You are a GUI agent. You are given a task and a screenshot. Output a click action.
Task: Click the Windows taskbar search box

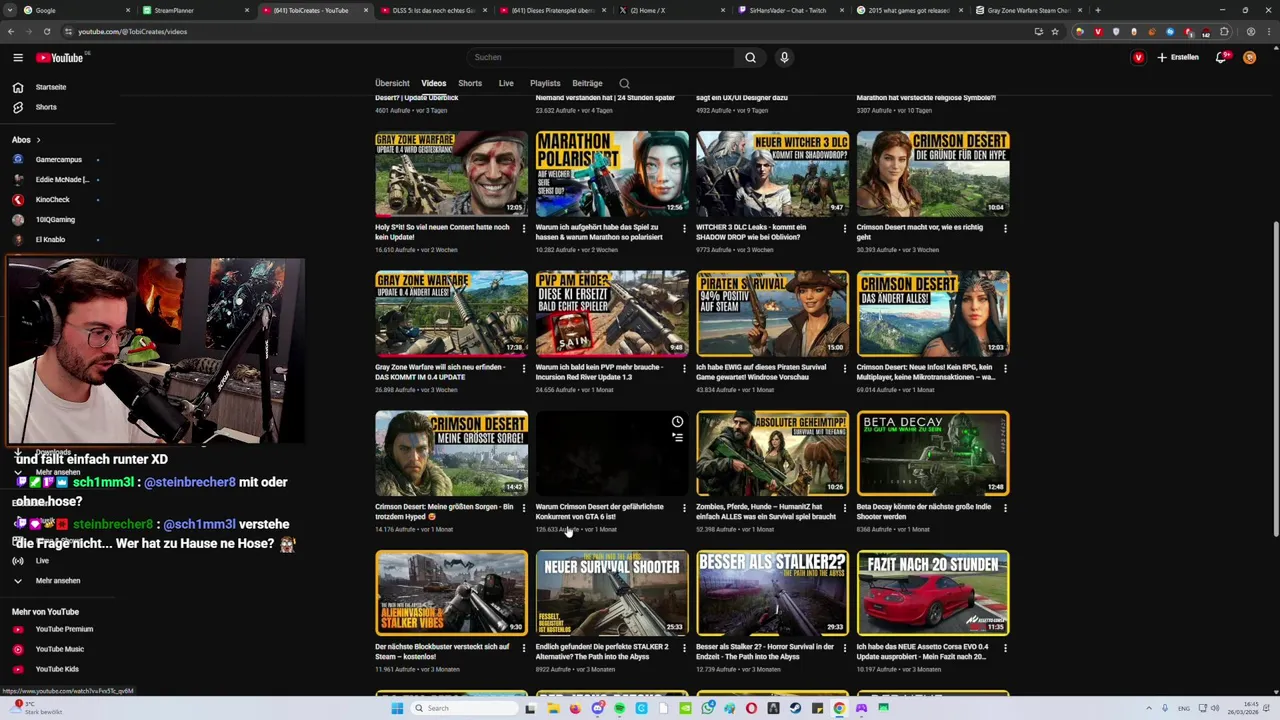coord(465,708)
